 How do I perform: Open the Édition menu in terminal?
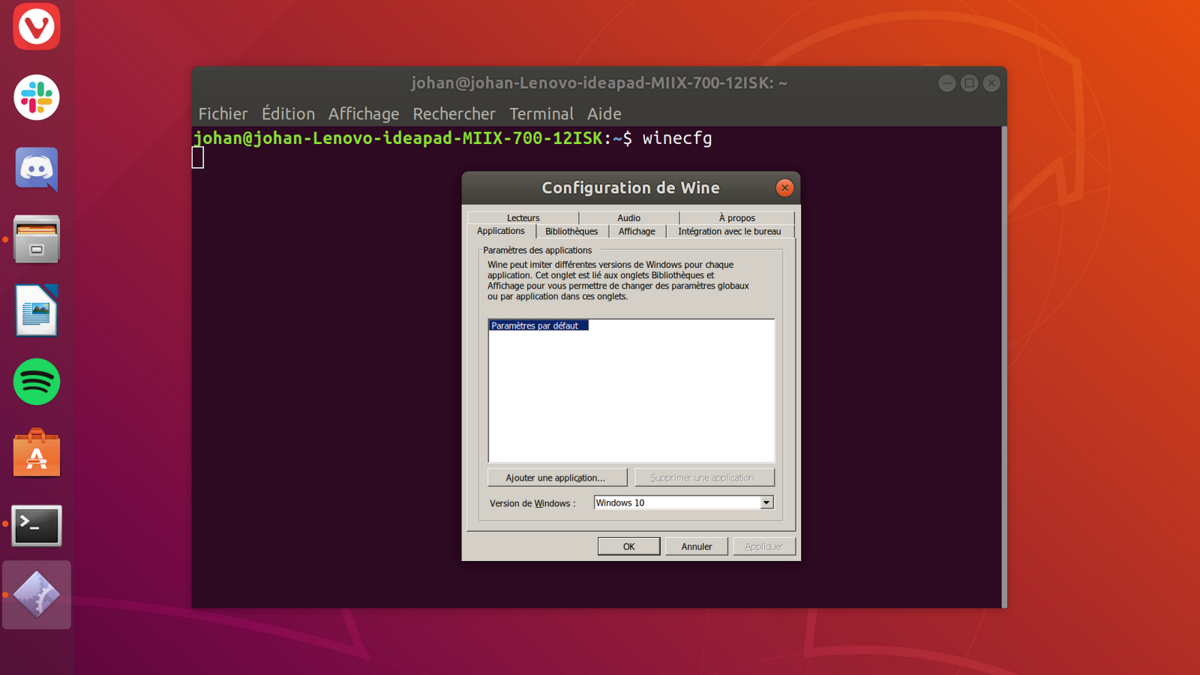288,114
